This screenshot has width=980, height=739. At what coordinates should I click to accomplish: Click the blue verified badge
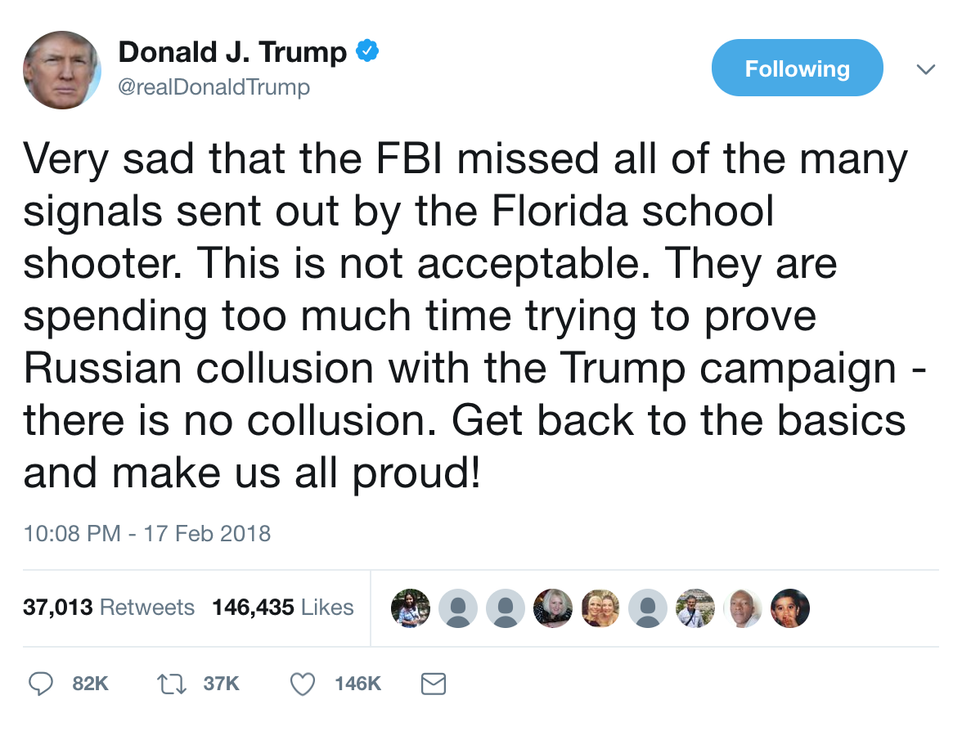click(367, 52)
